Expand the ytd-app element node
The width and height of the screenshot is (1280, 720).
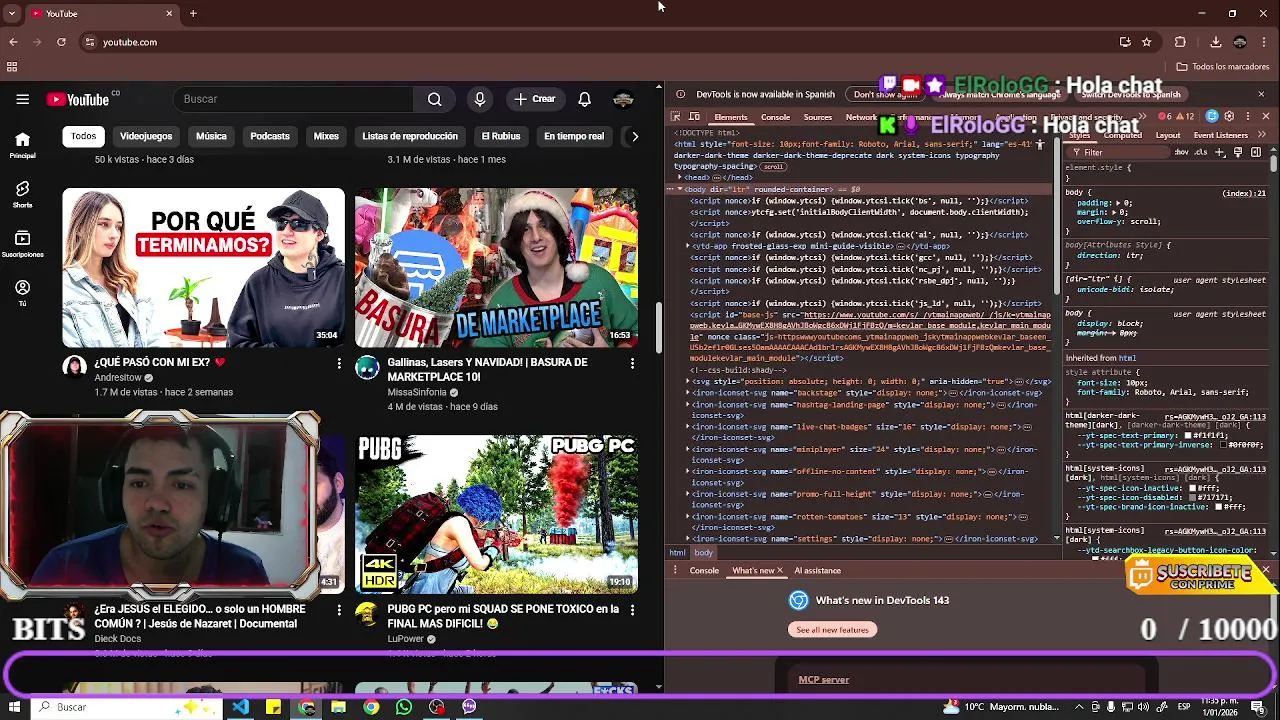[x=688, y=246]
